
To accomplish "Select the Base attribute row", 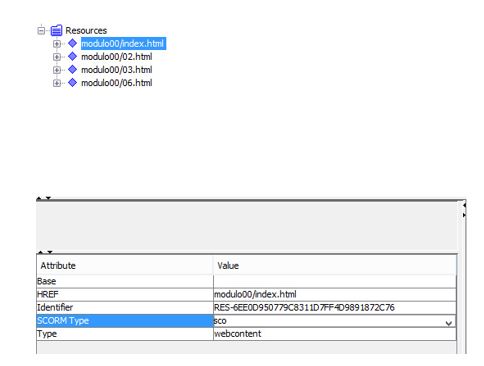I will tap(125, 281).
